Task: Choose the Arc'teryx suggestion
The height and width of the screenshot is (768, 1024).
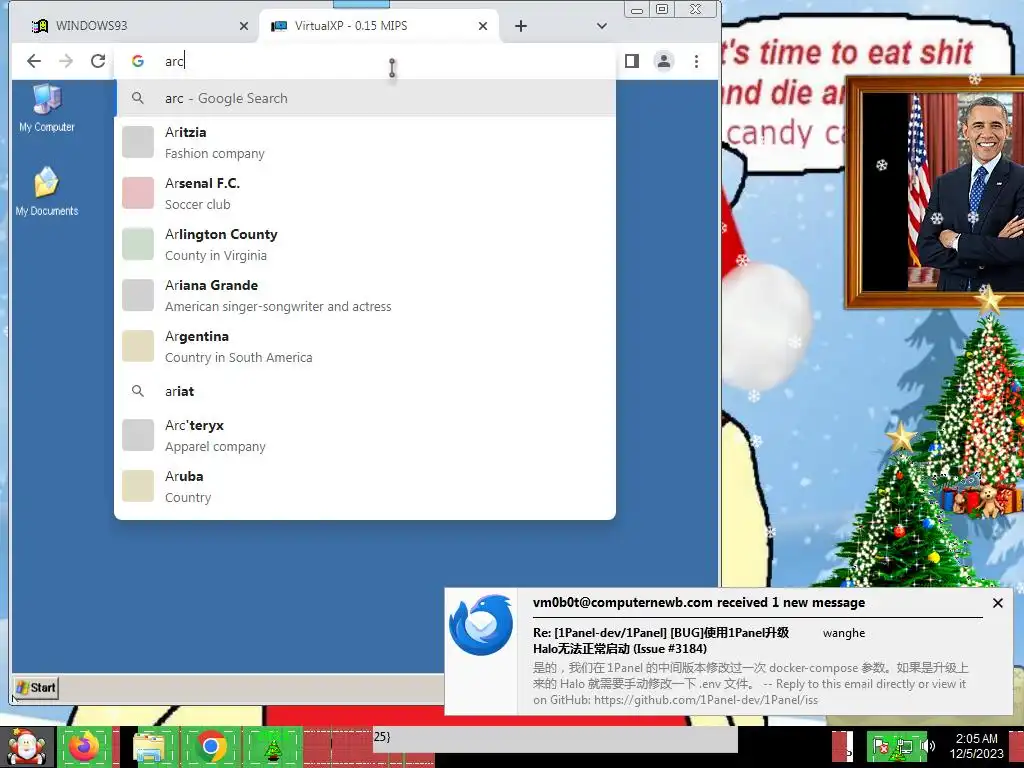Action: [365, 436]
